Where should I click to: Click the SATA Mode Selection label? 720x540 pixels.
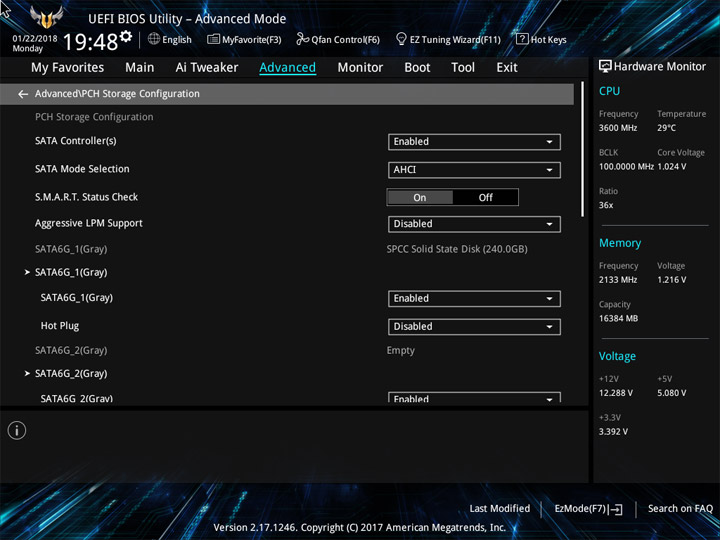(82, 169)
